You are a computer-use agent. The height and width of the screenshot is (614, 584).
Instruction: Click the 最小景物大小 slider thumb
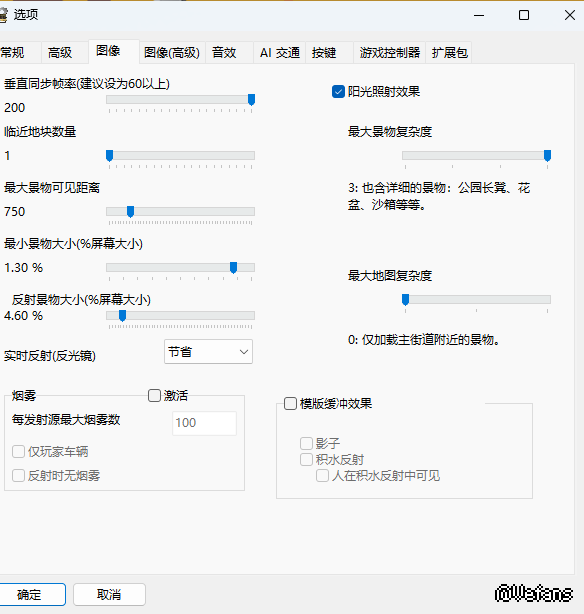(233, 268)
